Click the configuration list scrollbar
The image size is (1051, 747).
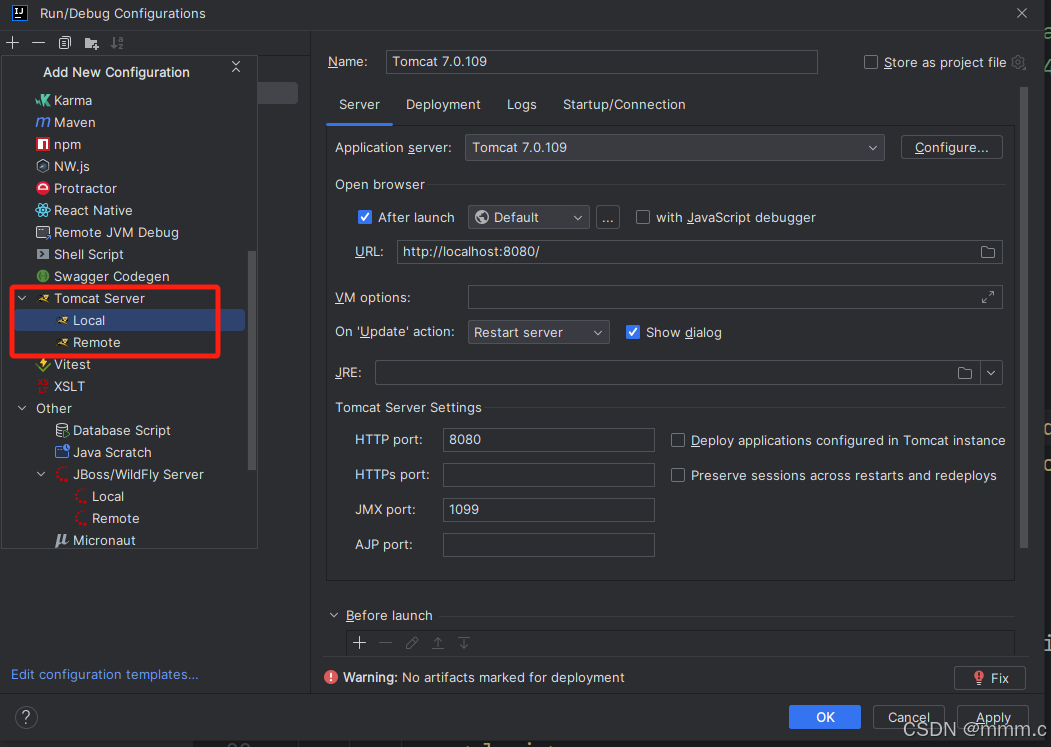pos(252,360)
